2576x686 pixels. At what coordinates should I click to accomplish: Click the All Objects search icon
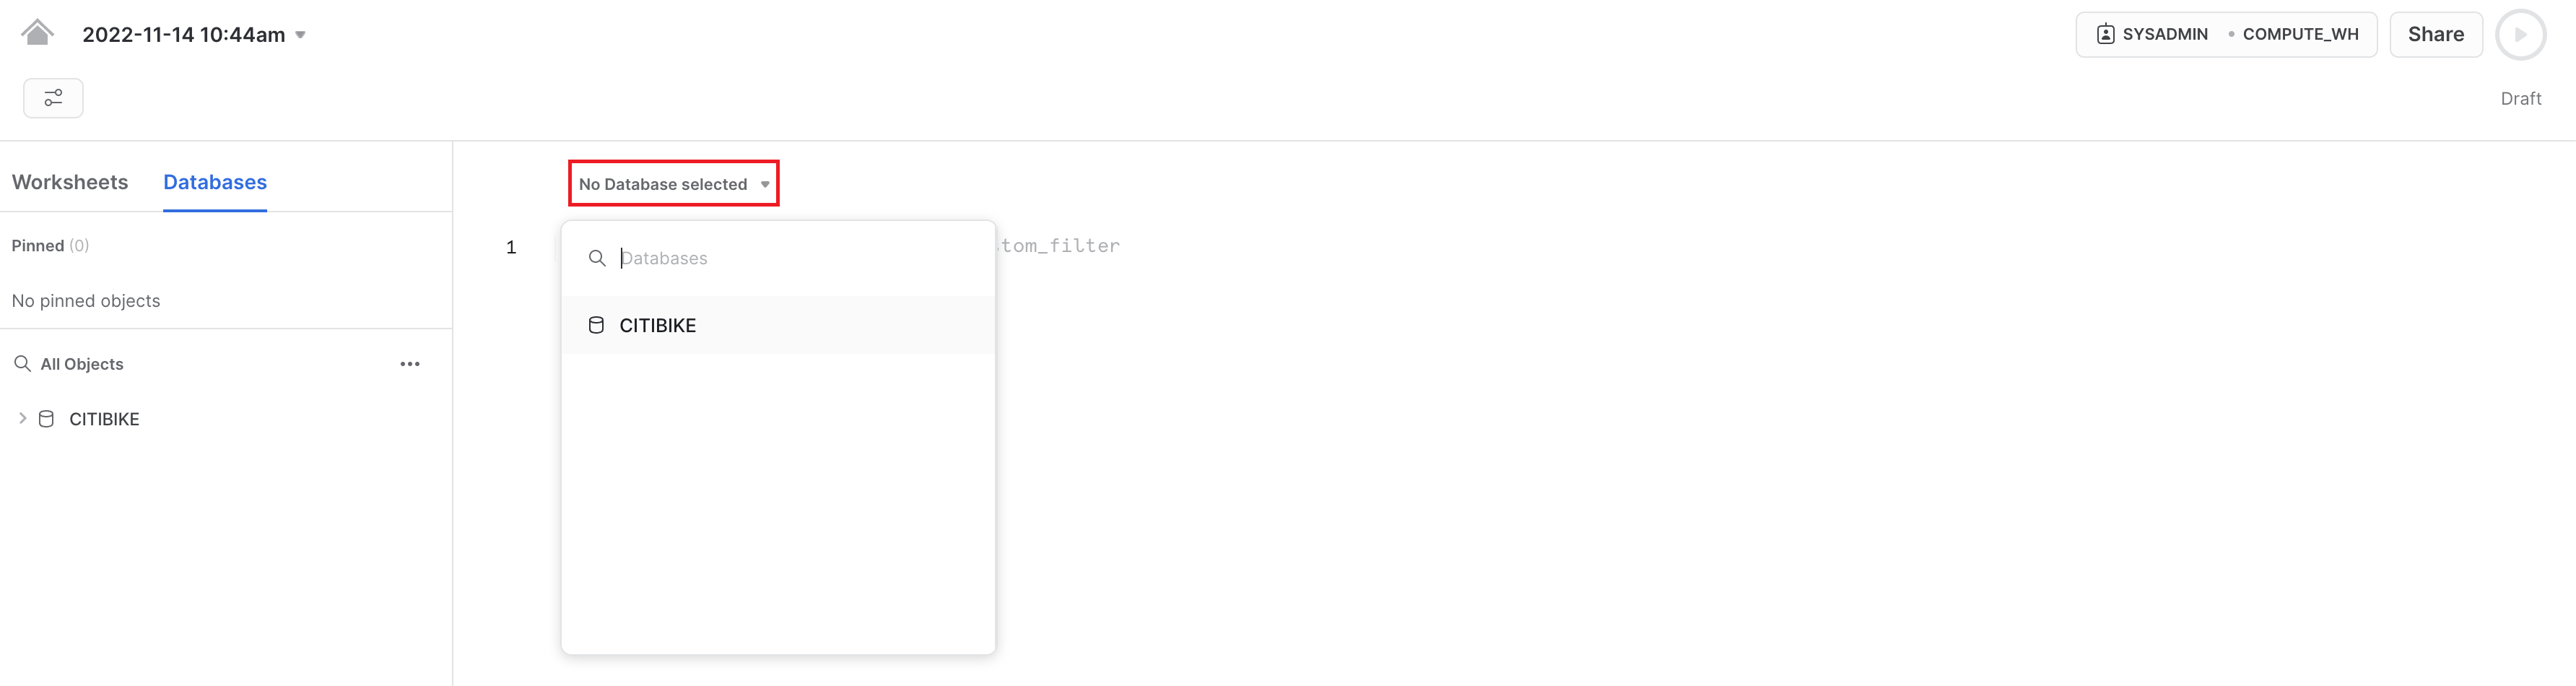pos(22,363)
